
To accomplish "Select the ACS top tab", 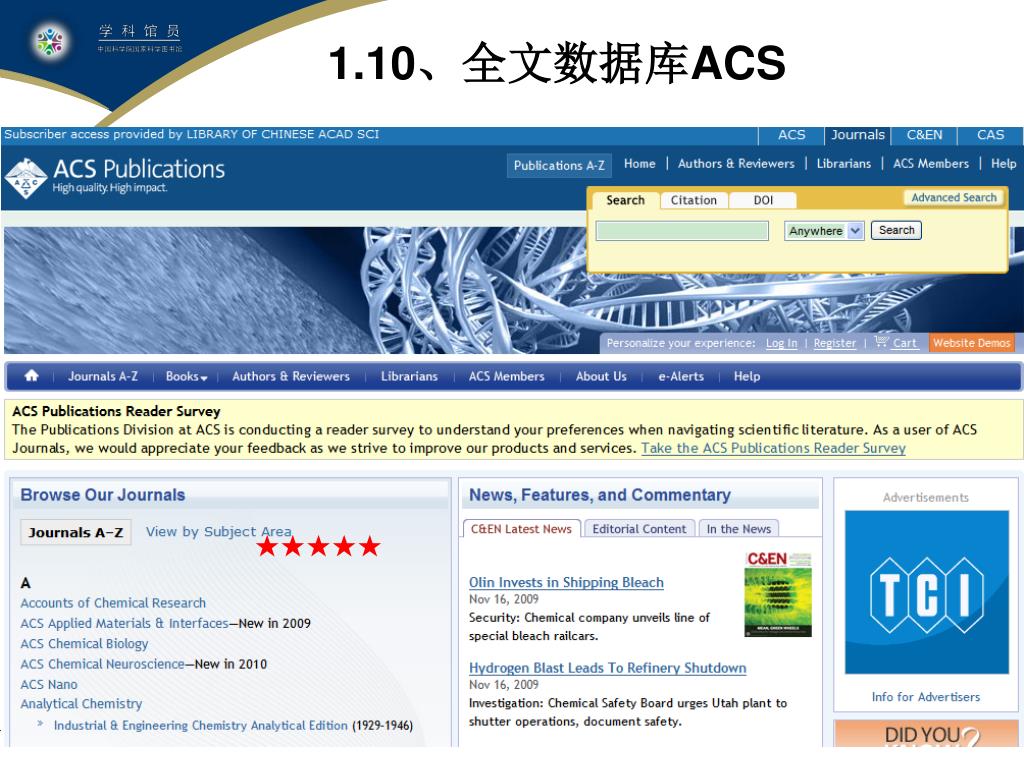I will point(791,135).
